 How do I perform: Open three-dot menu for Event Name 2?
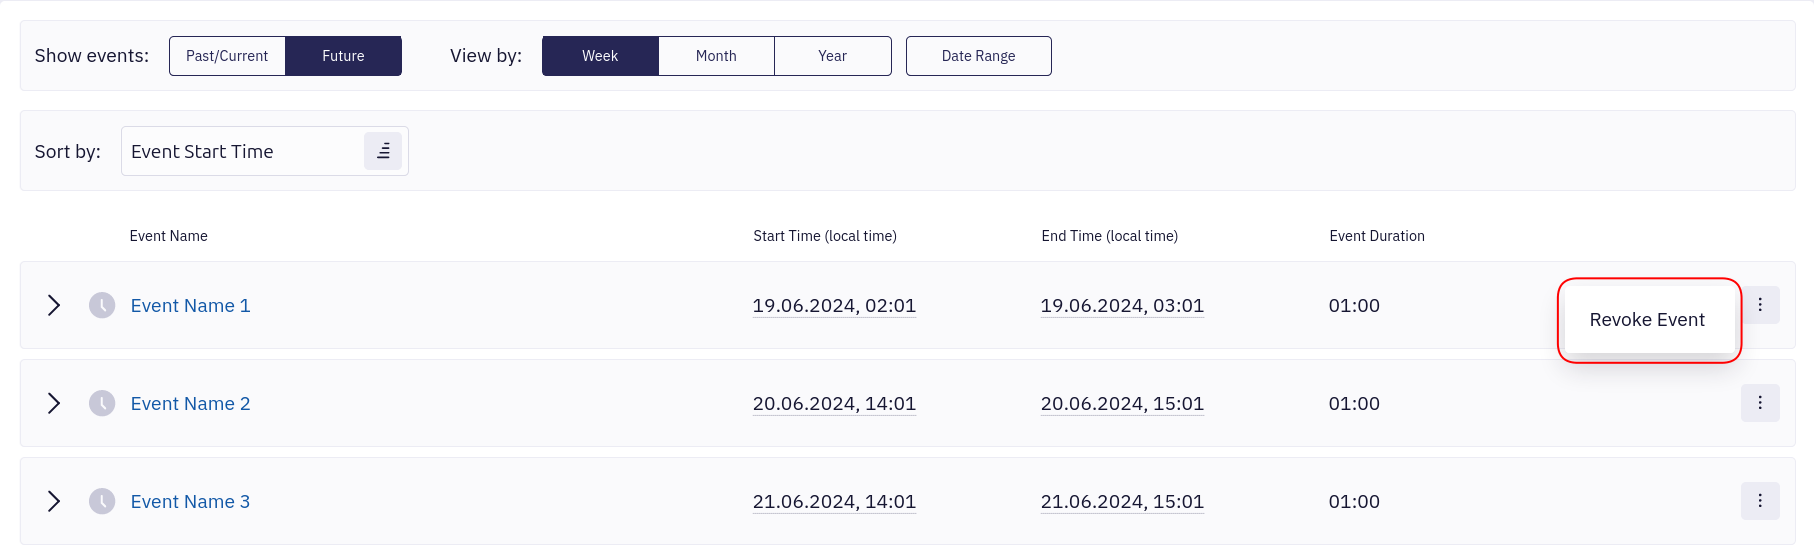pos(1760,403)
